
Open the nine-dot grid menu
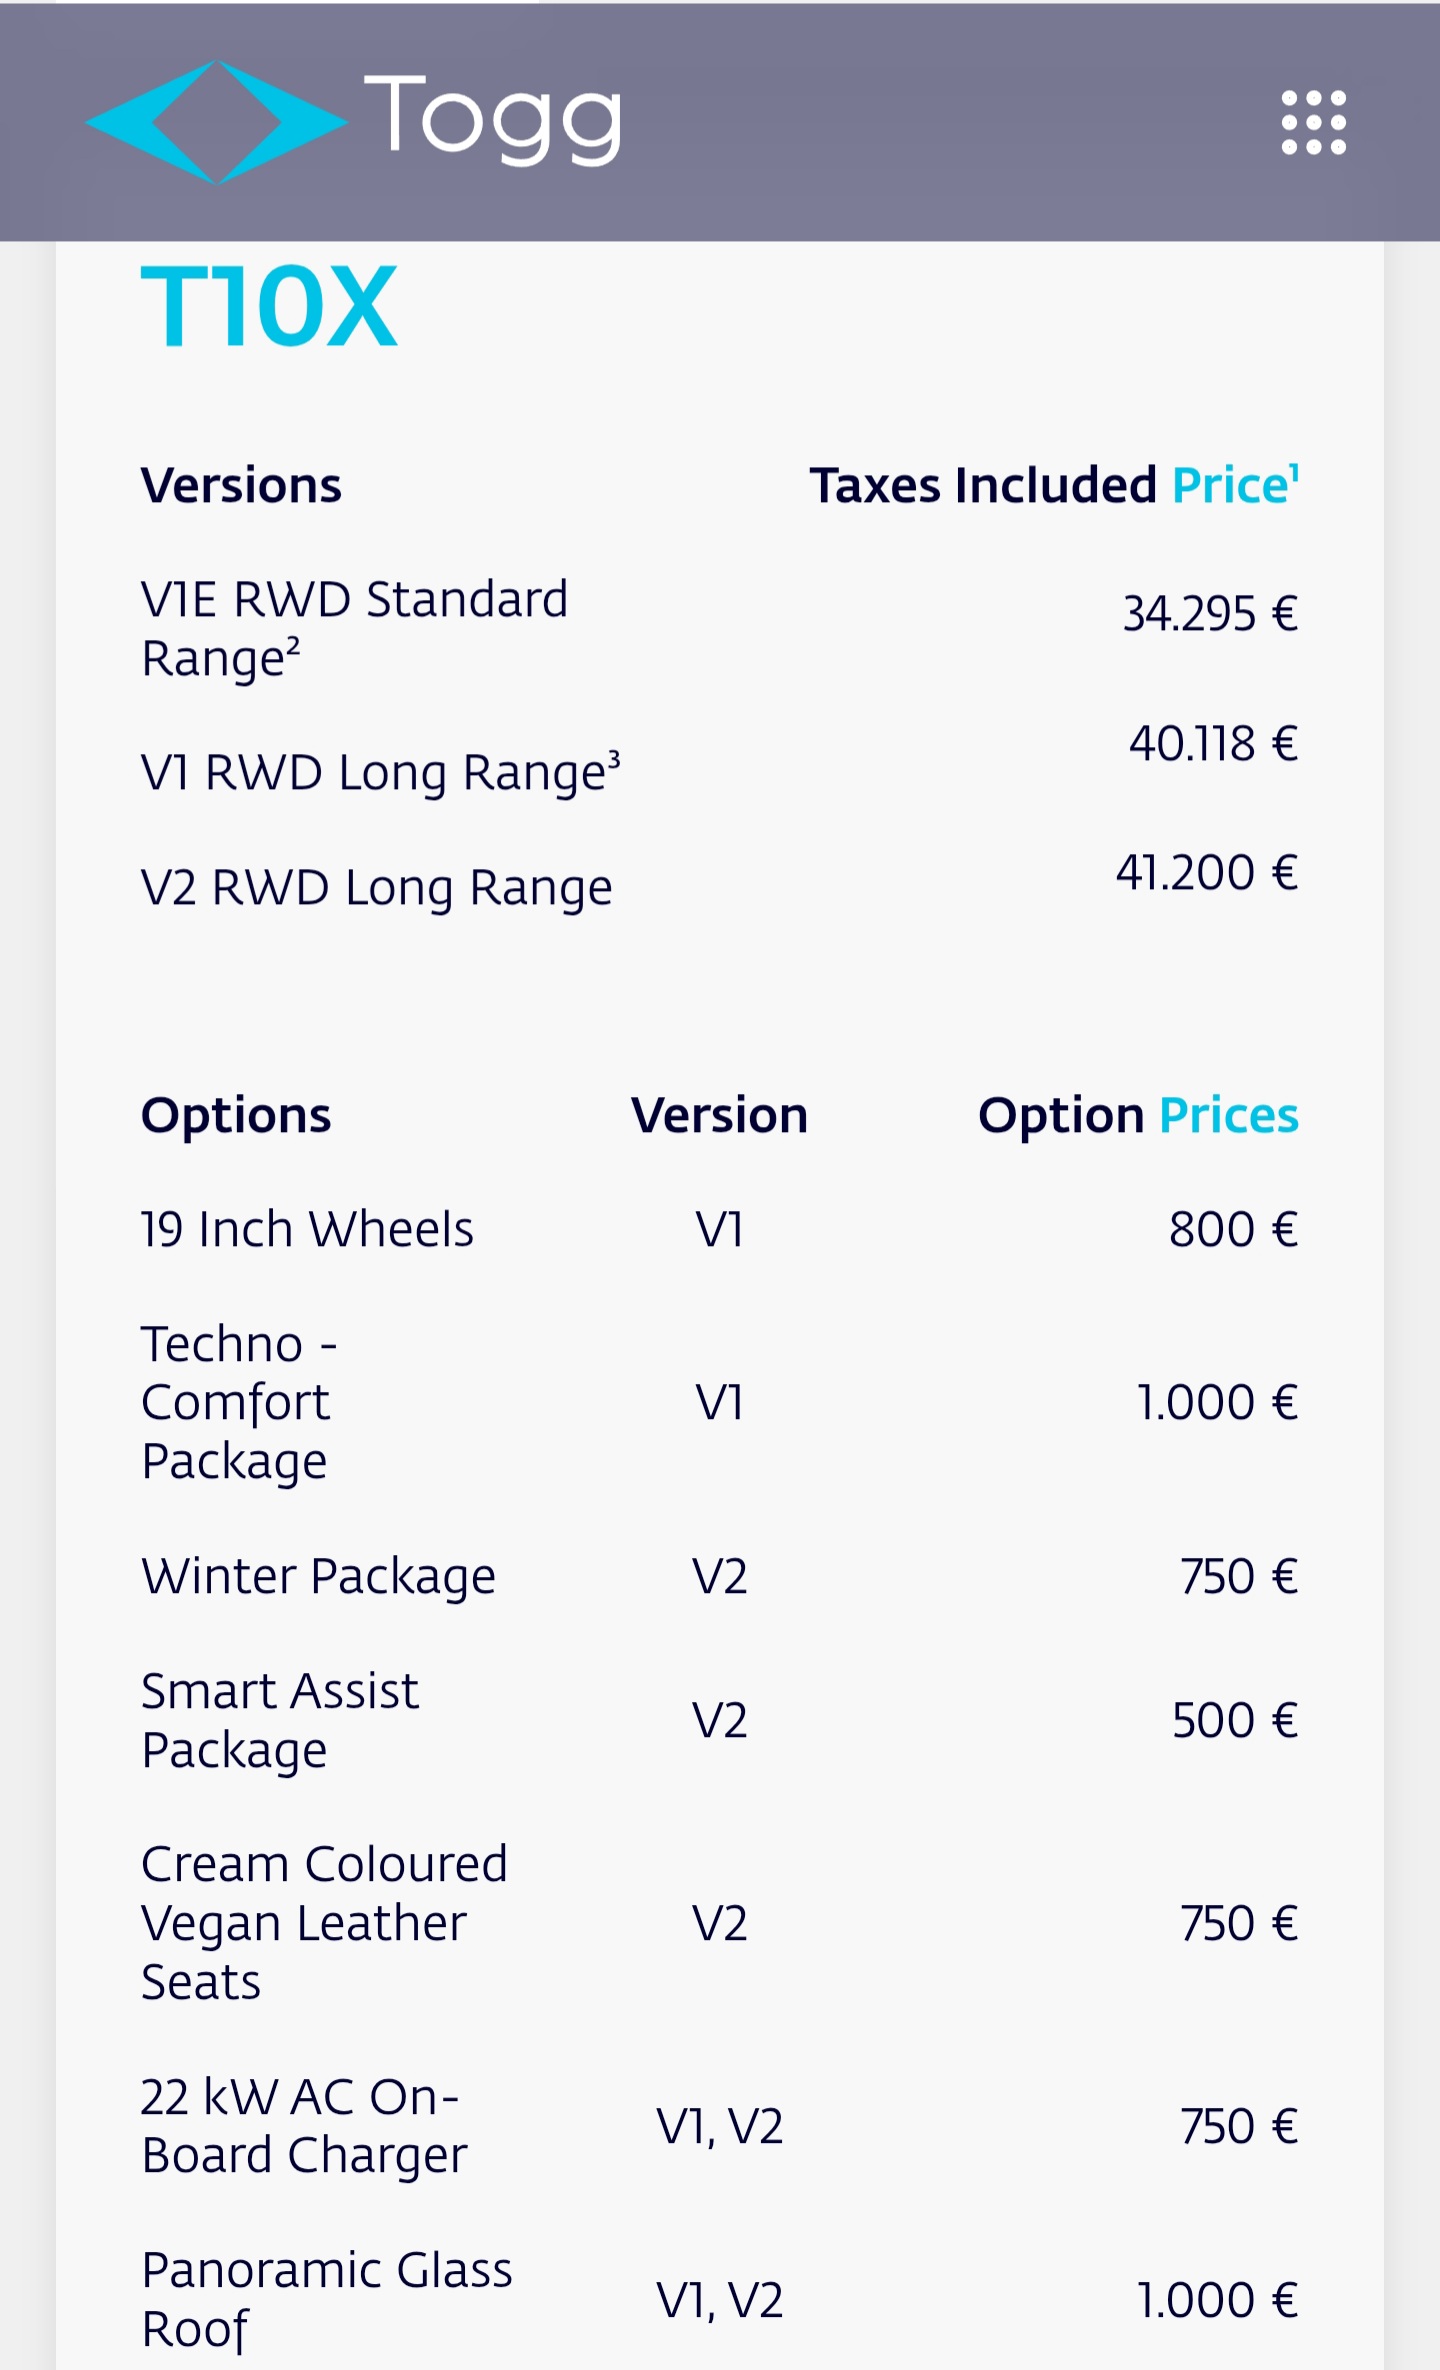[1313, 123]
